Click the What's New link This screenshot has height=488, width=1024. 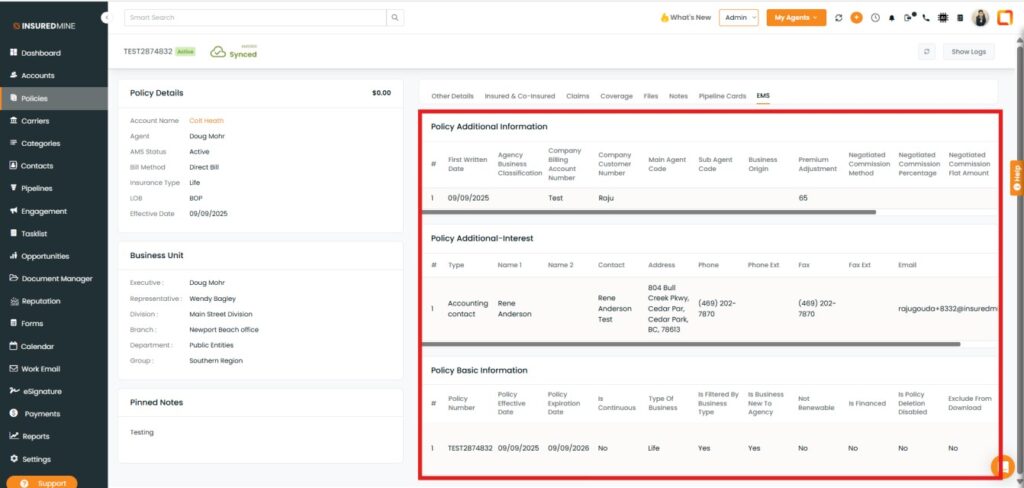click(686, 18)
